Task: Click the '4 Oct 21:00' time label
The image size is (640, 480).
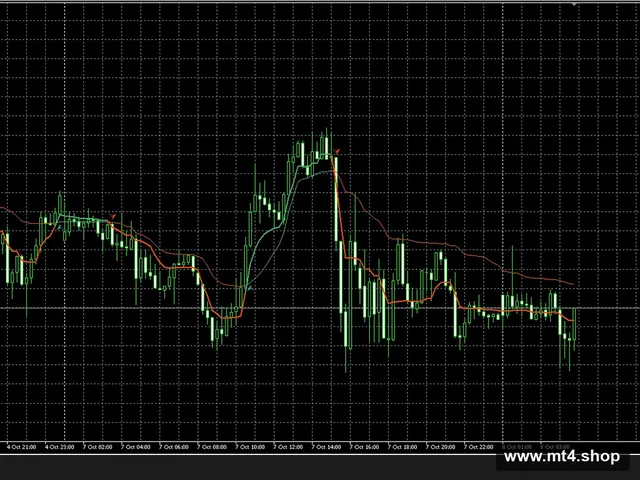Action: (21, 447)
